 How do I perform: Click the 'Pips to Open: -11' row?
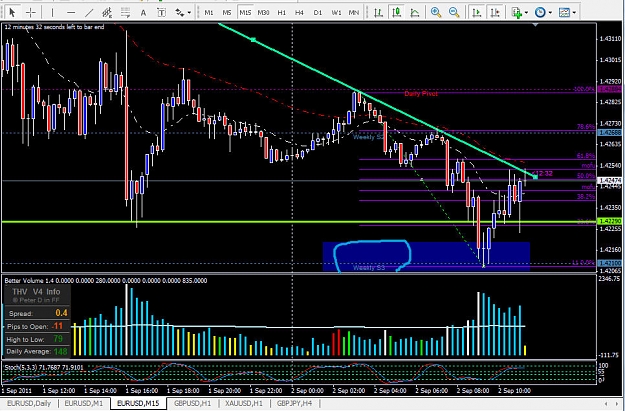pos(37,326)
